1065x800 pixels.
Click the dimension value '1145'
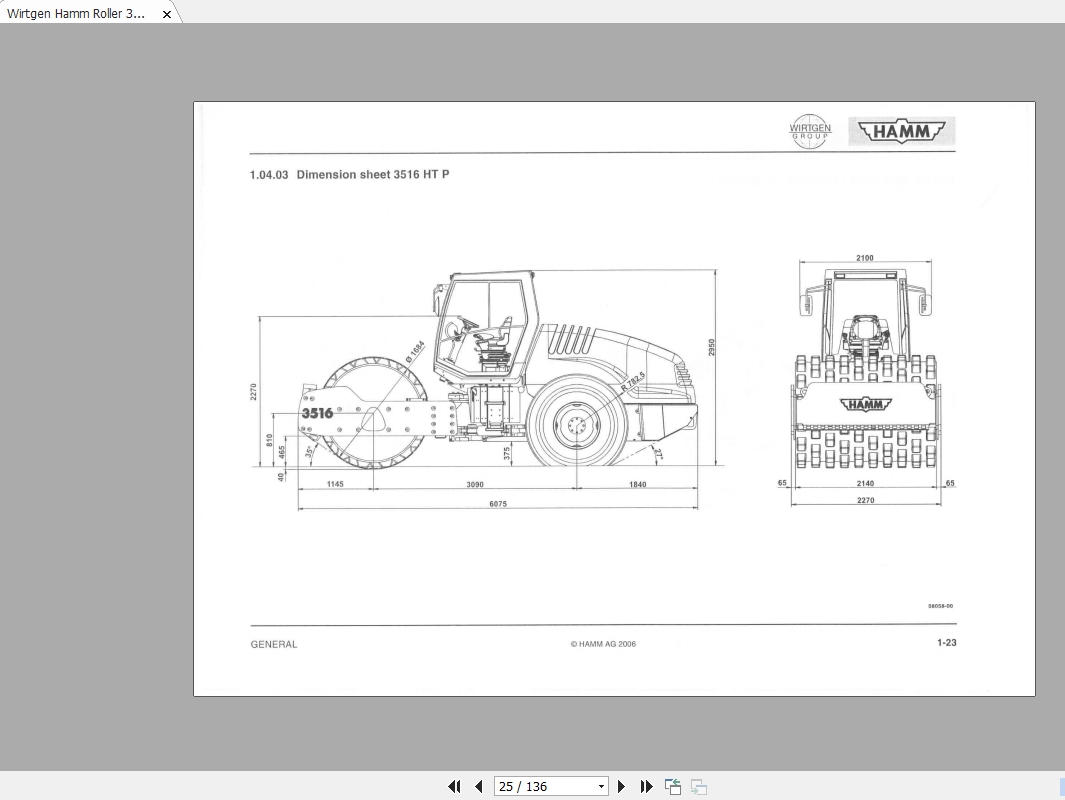coord(335,484)
